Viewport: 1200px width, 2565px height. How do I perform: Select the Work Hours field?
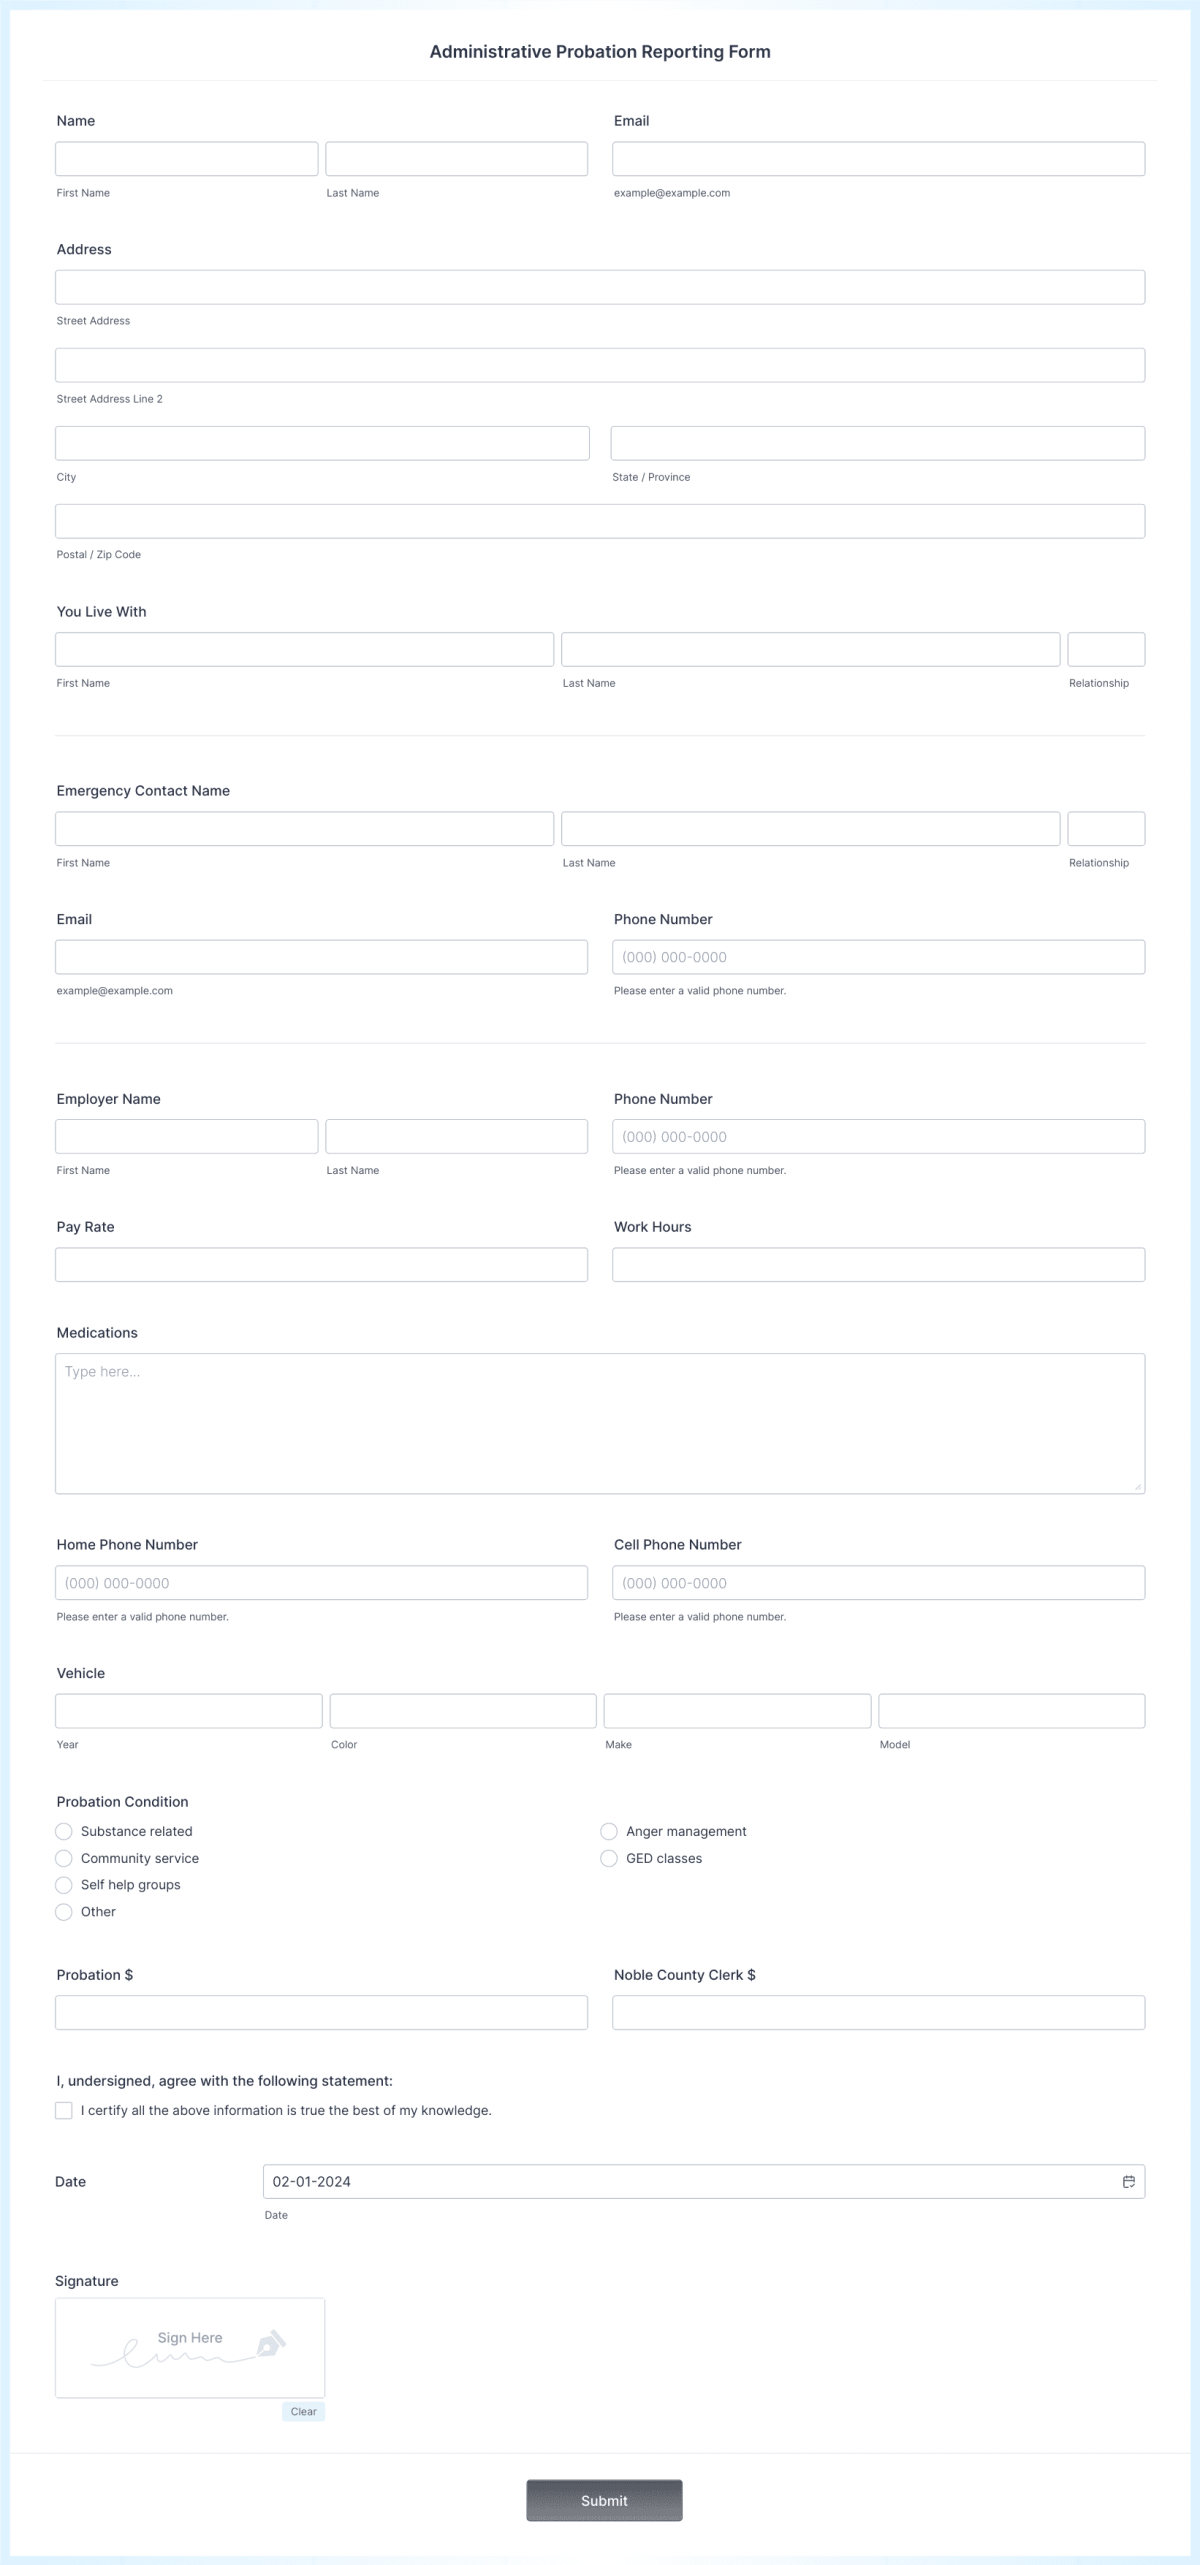pyautogui.click(x=878, y=1265)
